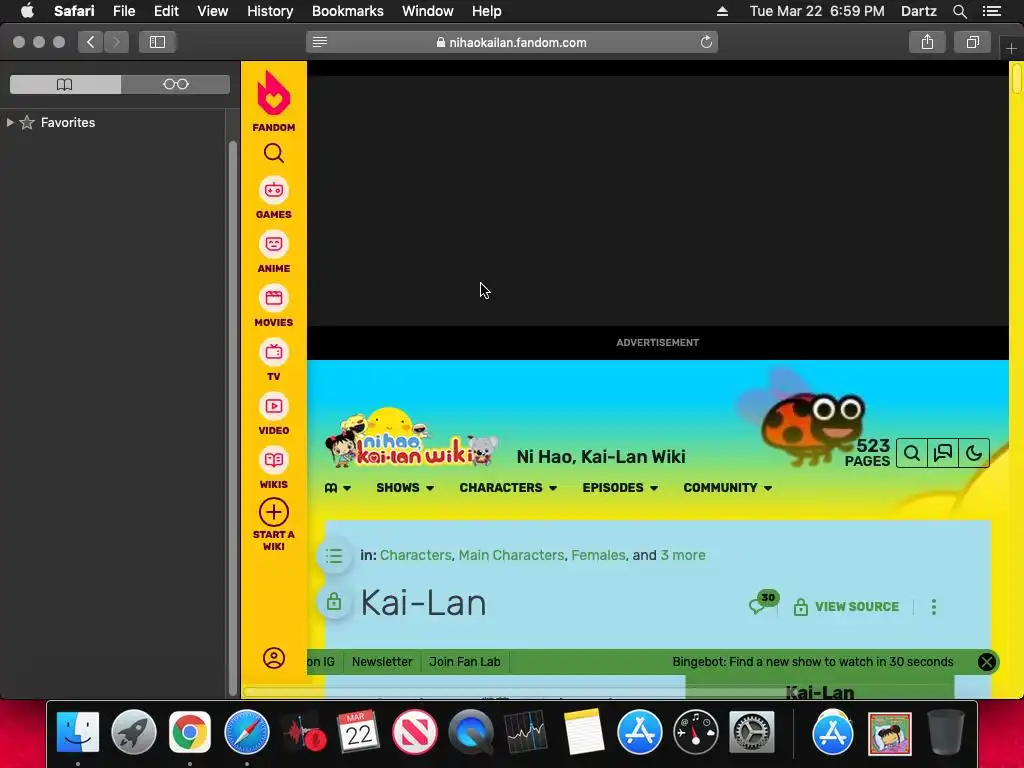
Task: Open the 30 comments bubble
Action: coord(763,603)
